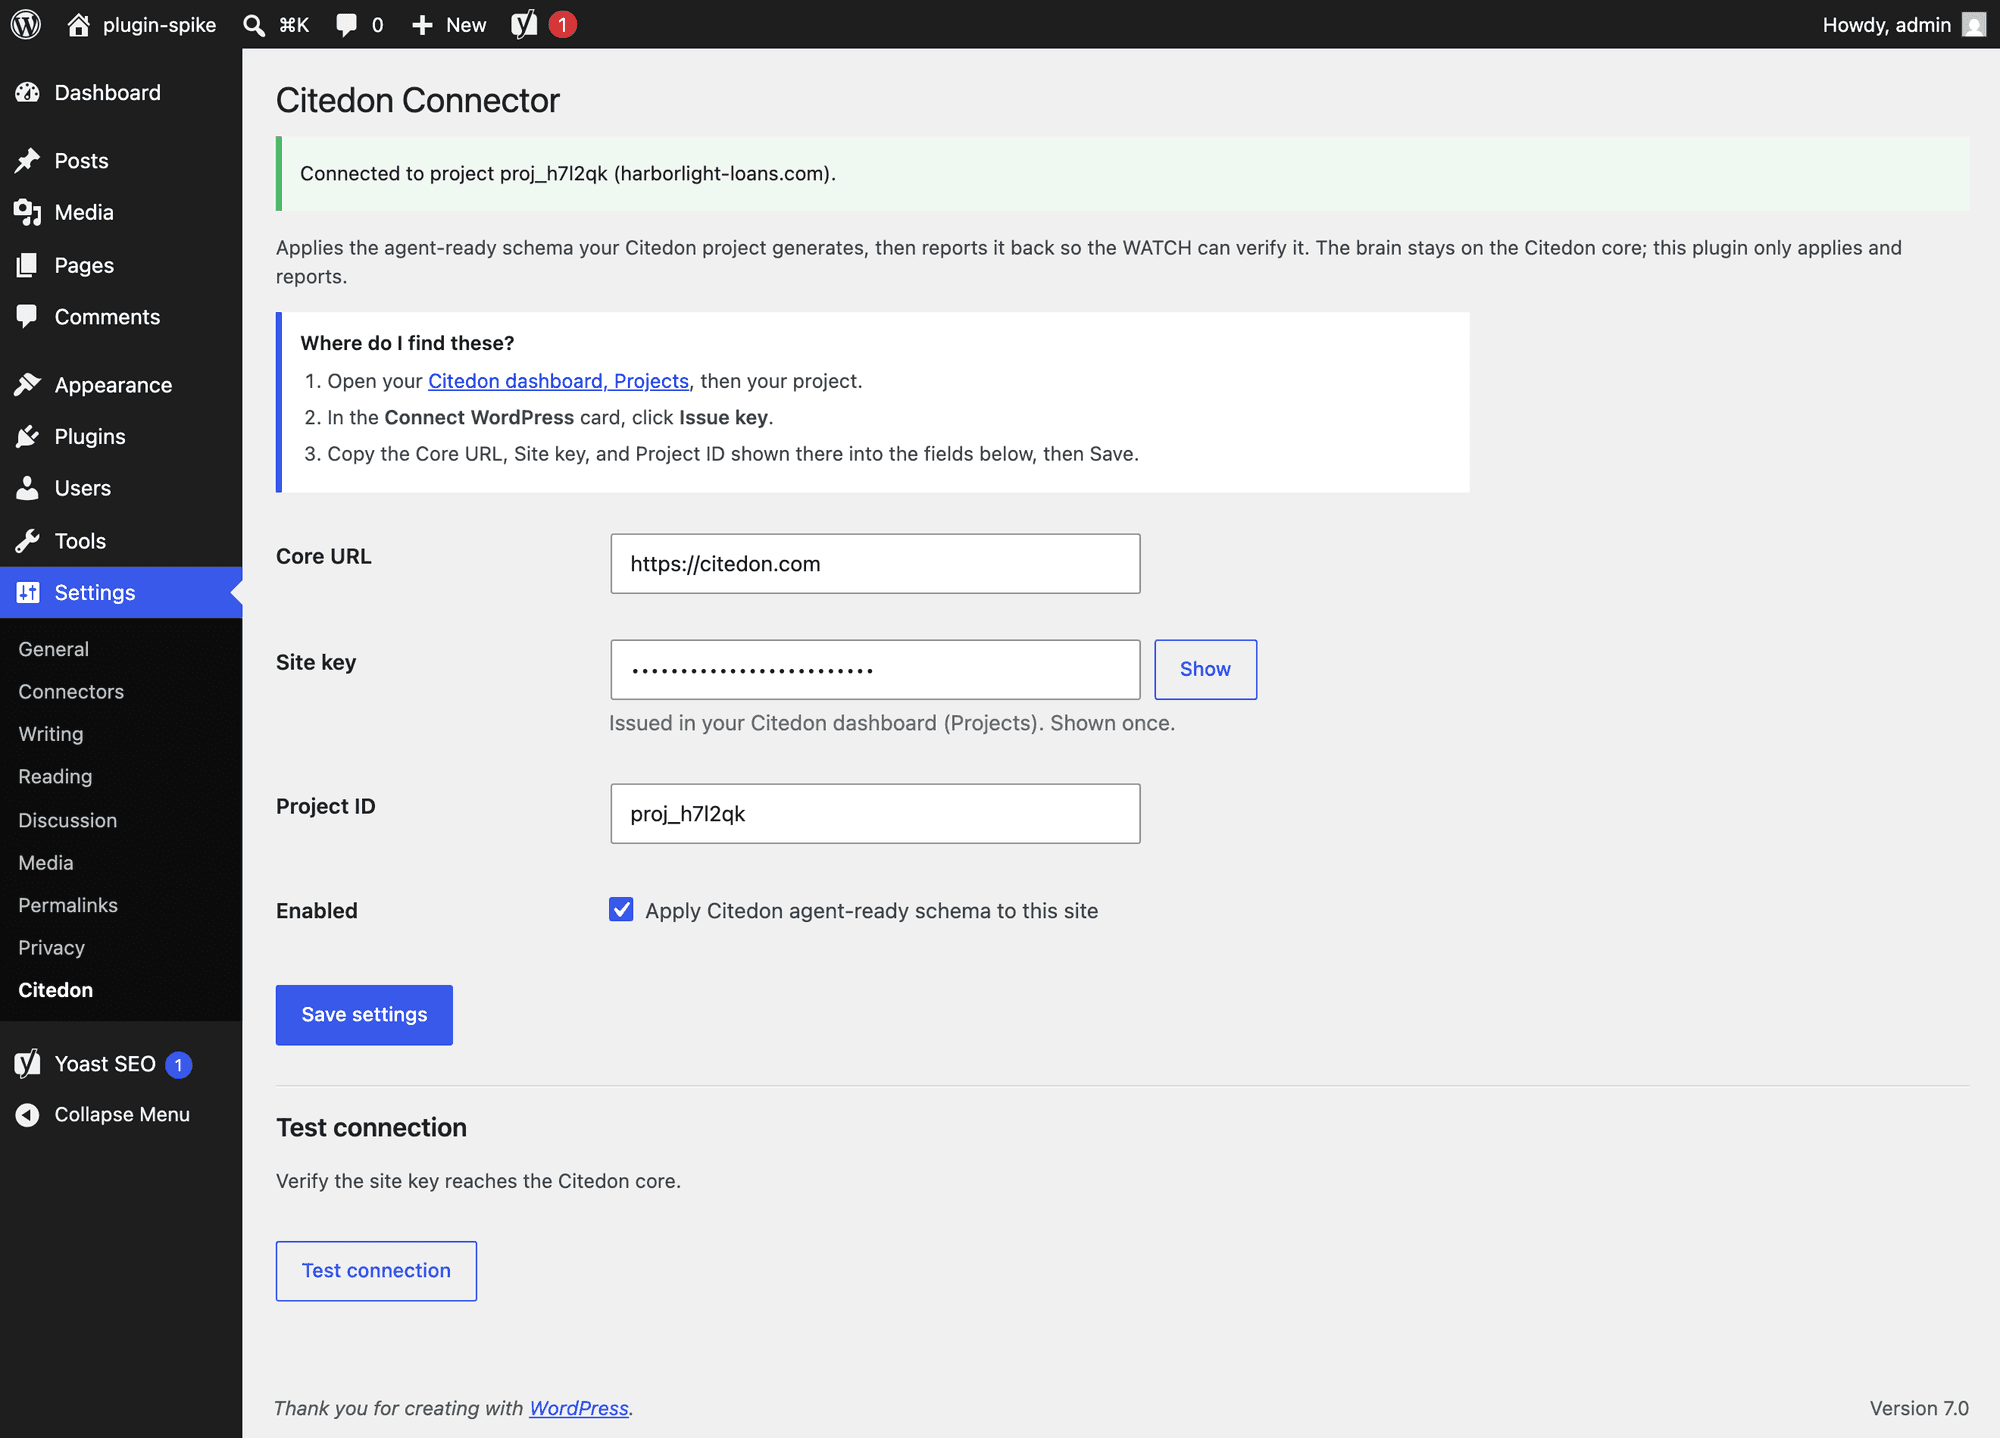Screen dimensions: 2000x1438
Task: Toggle the Apply Citedon schema checkbox
Action: pos(621,910)
